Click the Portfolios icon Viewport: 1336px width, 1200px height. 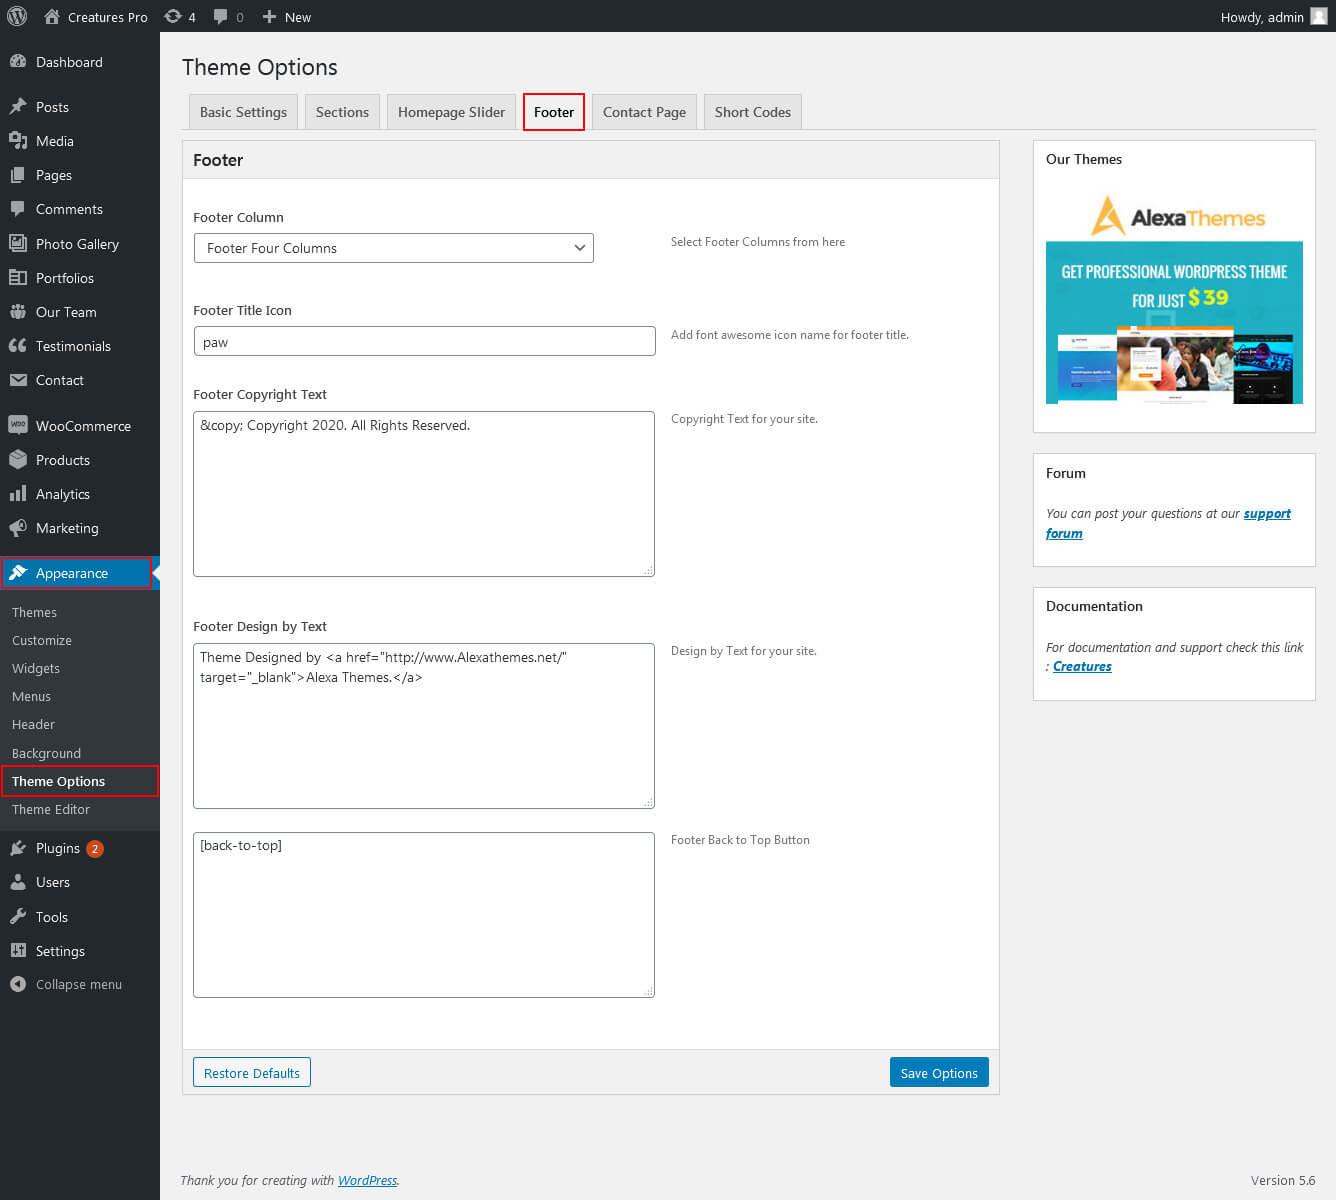(x=18, y=278)
